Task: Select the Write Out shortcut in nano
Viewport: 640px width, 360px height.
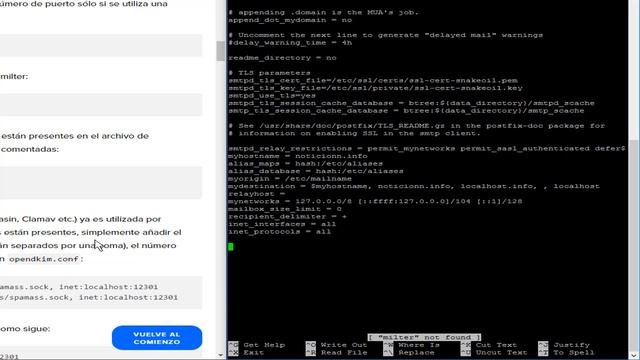Action: pos(336,345)
